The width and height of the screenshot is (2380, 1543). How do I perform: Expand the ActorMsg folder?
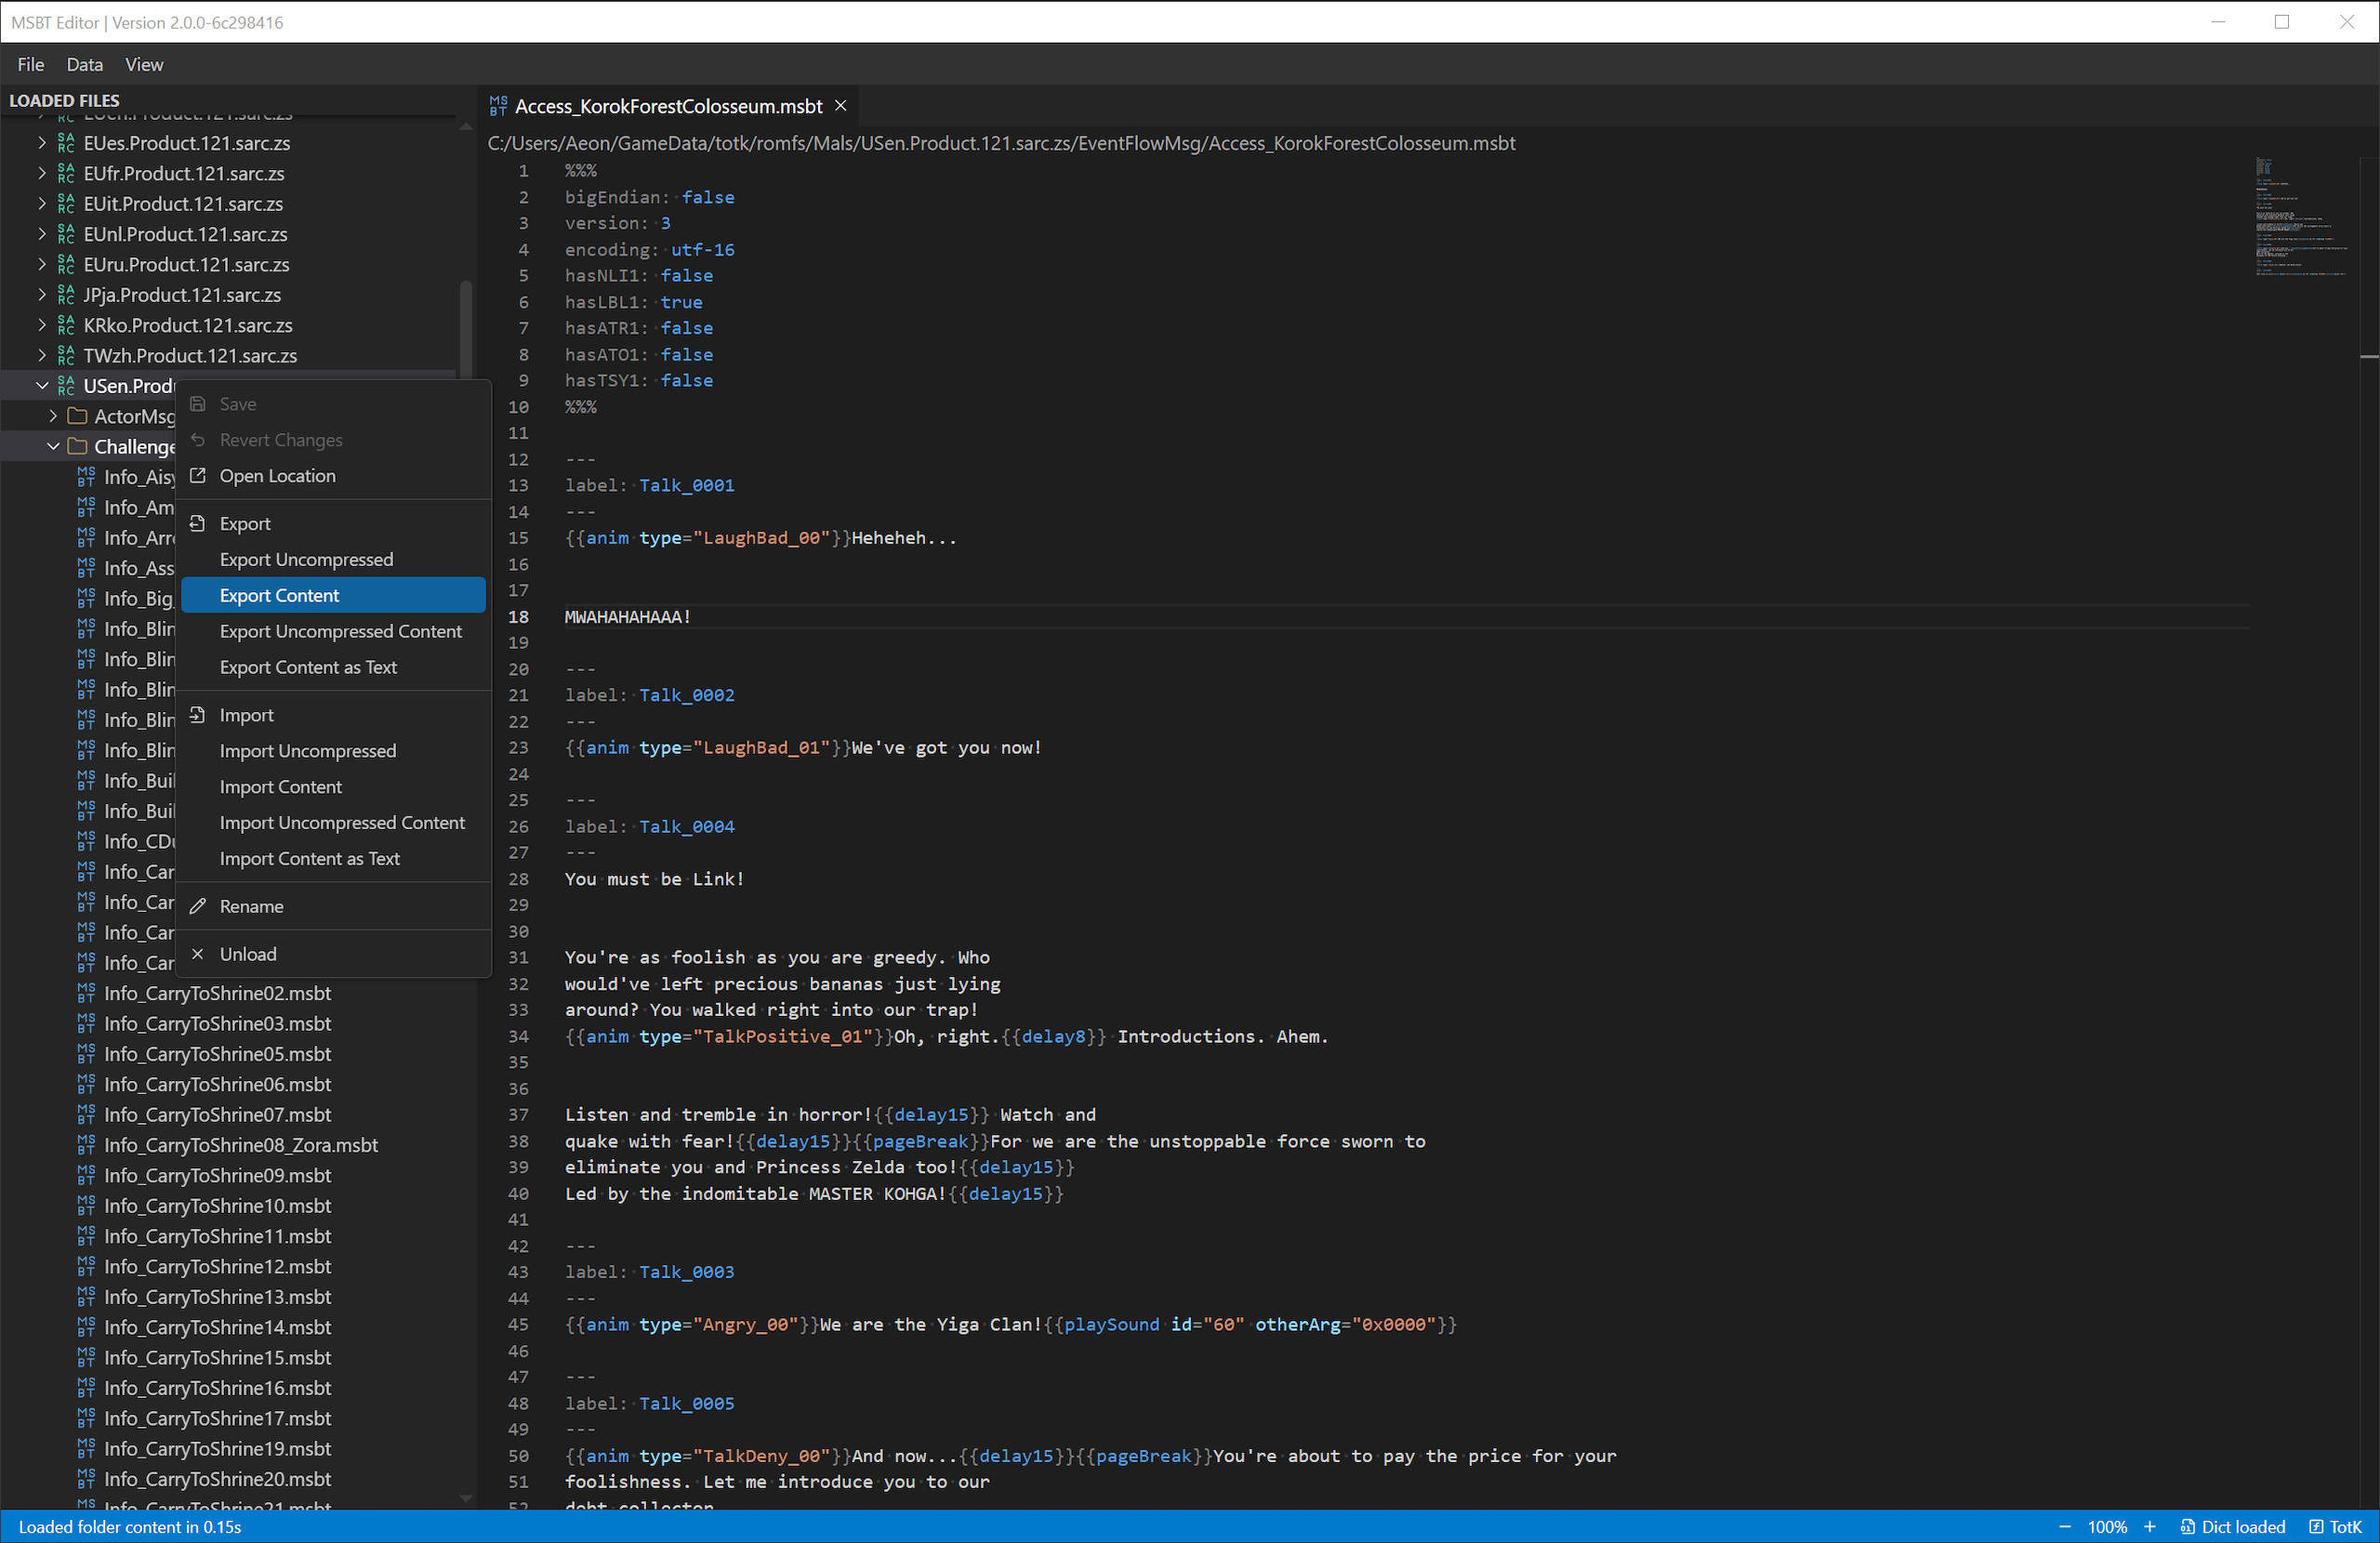point(53,416)
